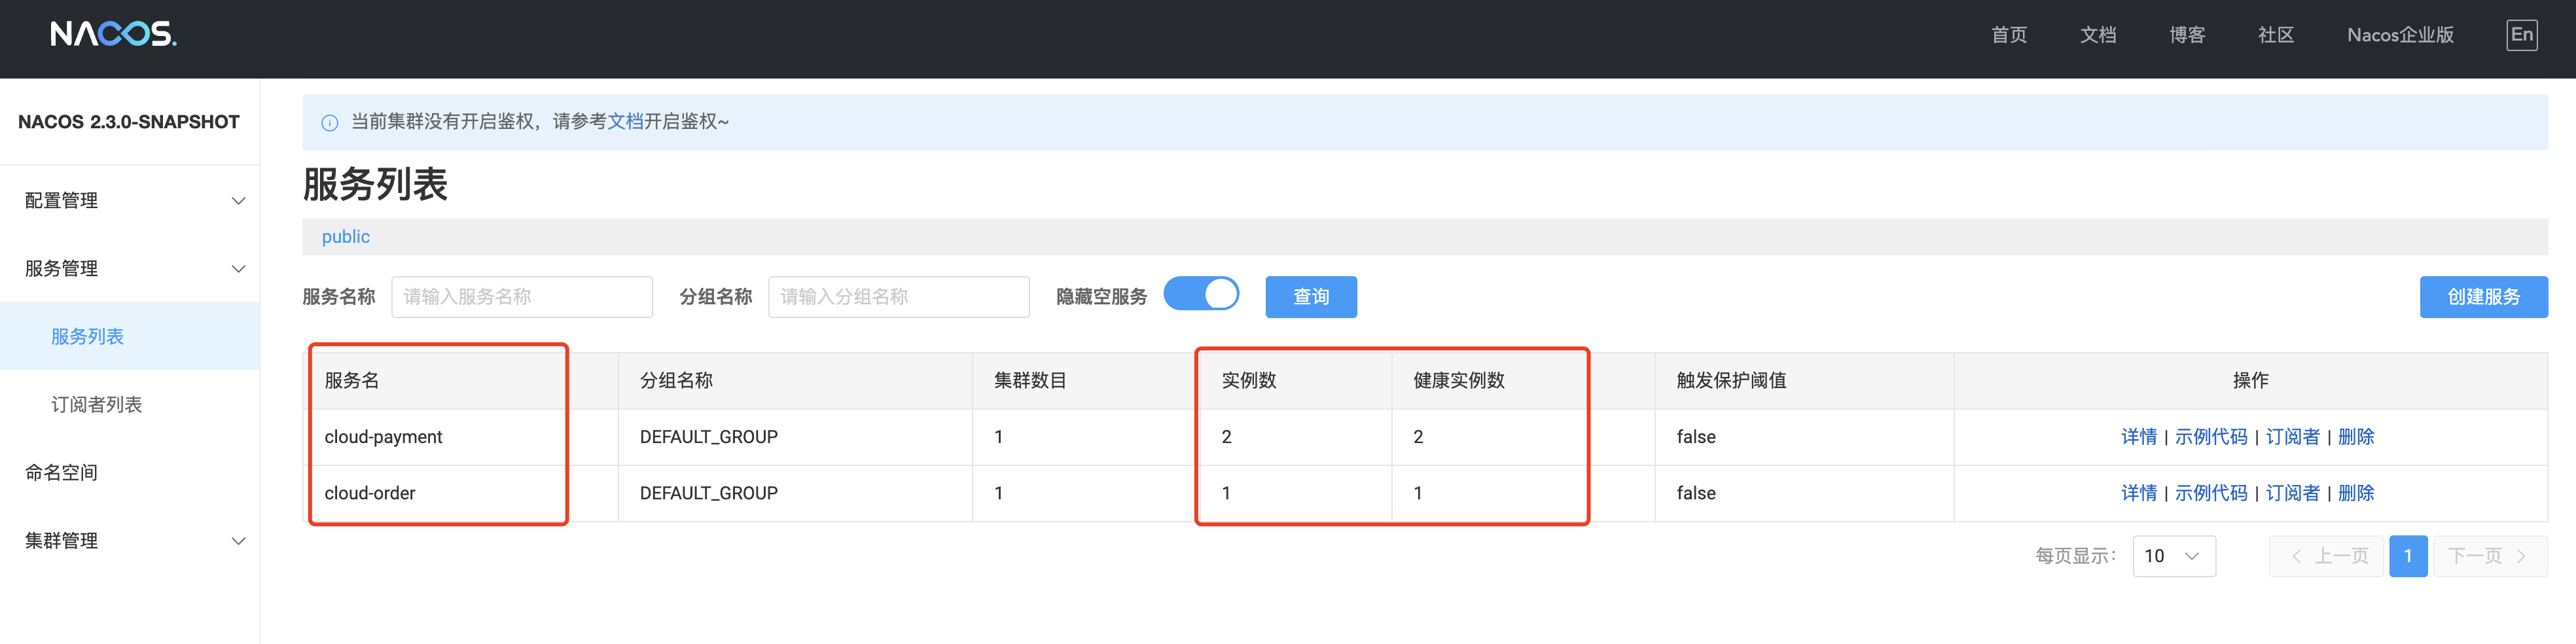Click the 创建服务 button
The image size is (2576, 644).
(x=2484, y=296)
